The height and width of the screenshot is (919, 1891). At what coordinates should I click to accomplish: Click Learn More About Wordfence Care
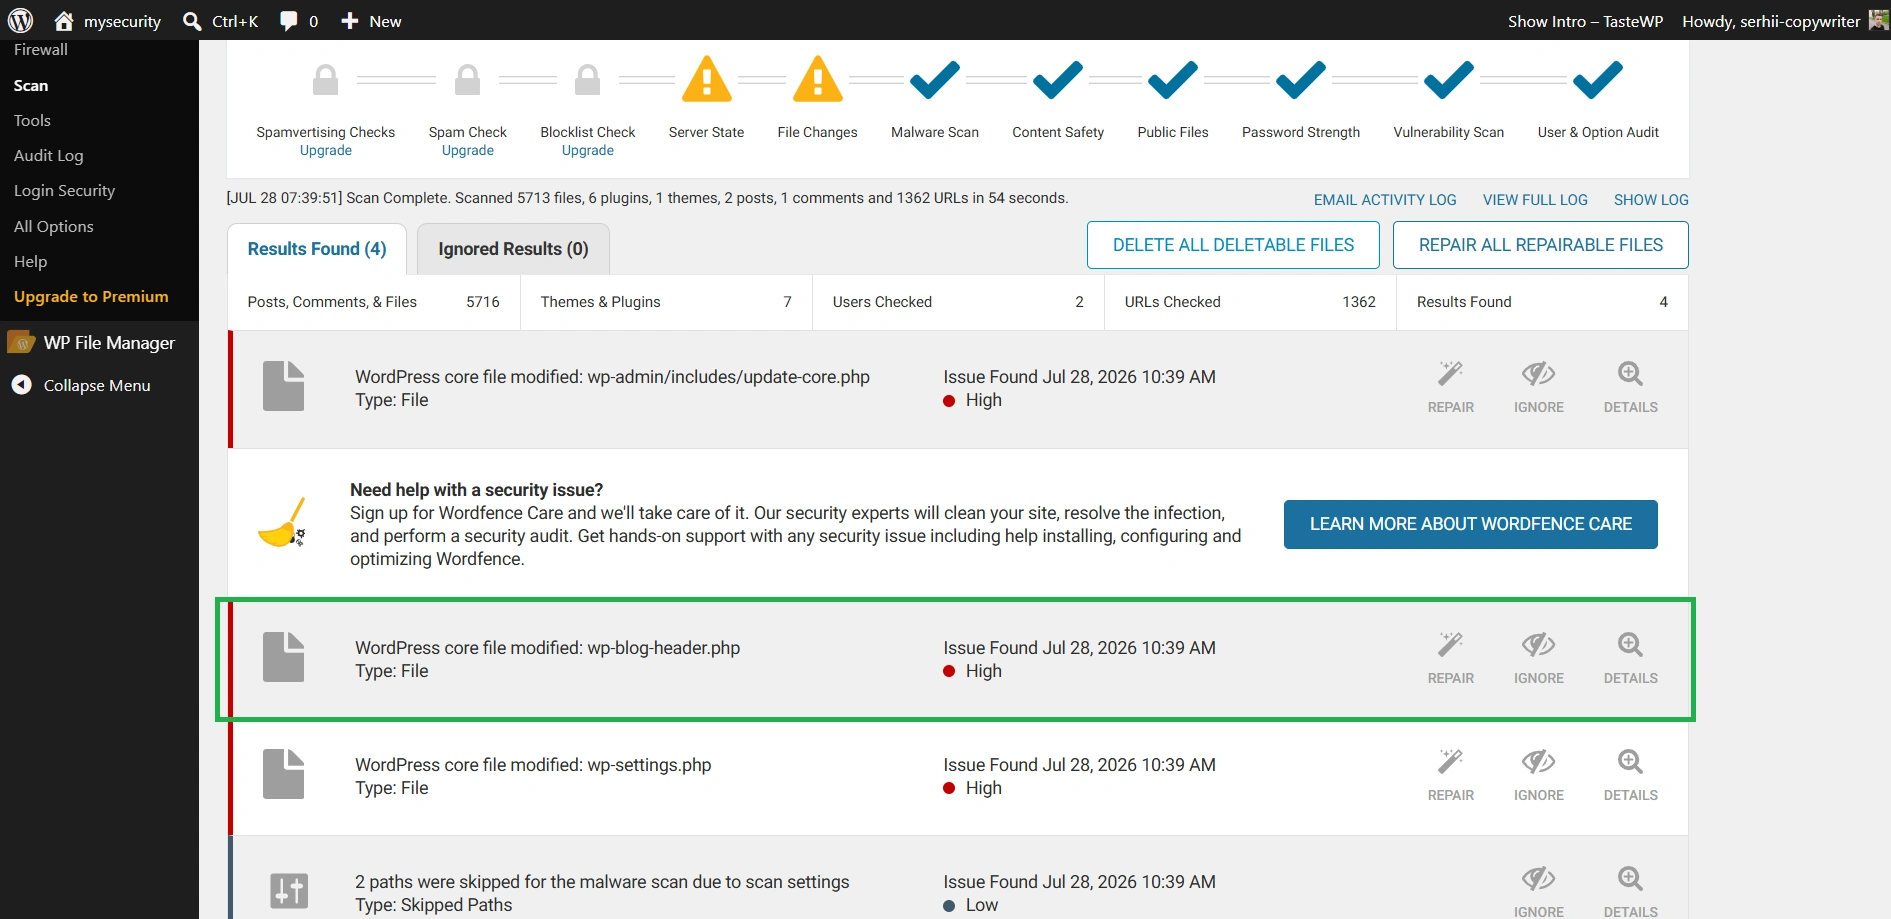[x=1471, y=524]
